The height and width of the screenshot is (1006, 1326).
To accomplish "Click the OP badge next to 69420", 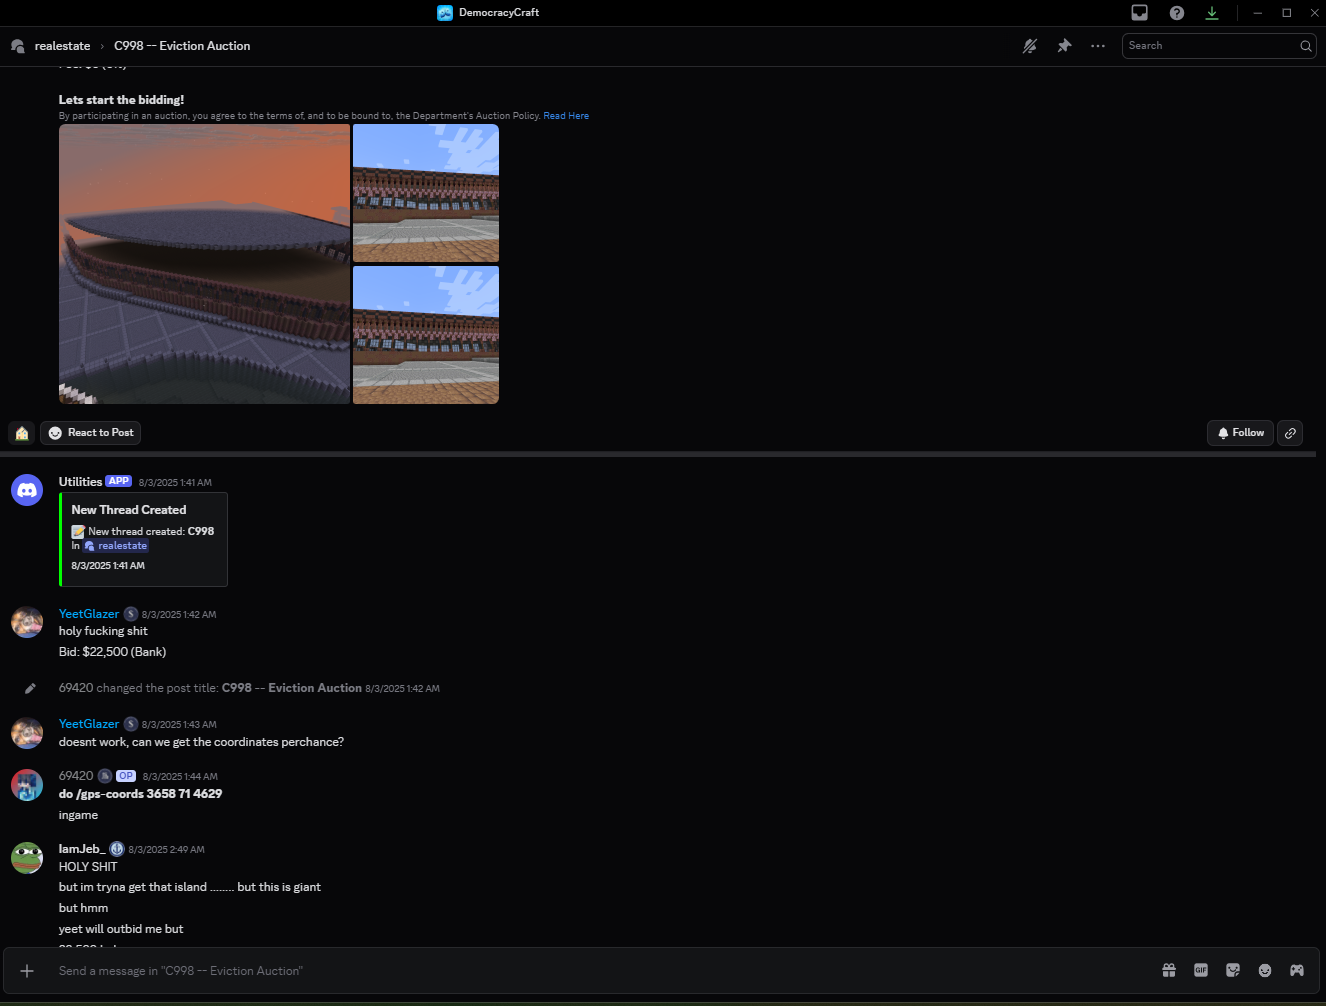I will (126, 776).
